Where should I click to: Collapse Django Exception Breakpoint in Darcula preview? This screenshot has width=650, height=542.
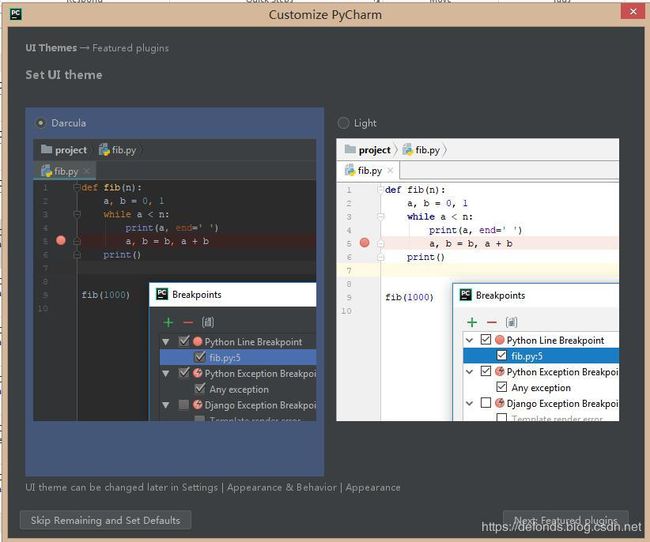pos(166,405)
